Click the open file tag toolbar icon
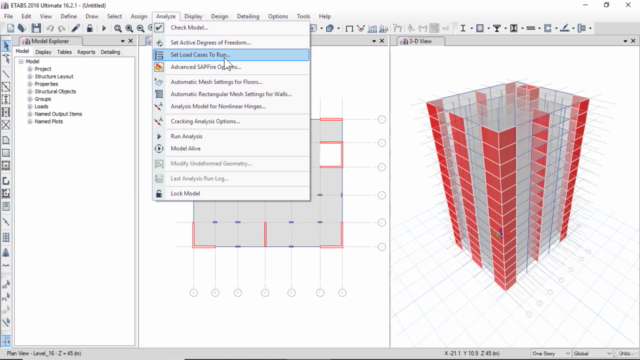This screenshot has height=360, width=640. [x=22, y=28]
